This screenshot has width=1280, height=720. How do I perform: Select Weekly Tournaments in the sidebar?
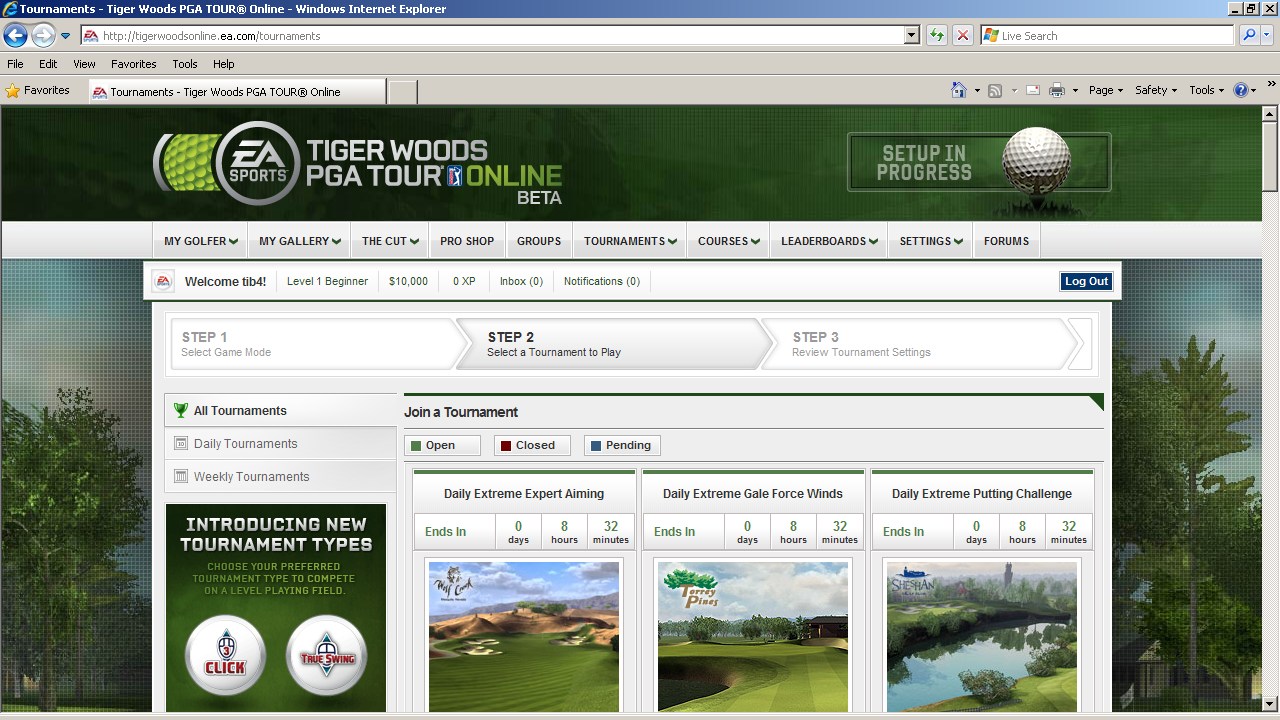(251, 477)
